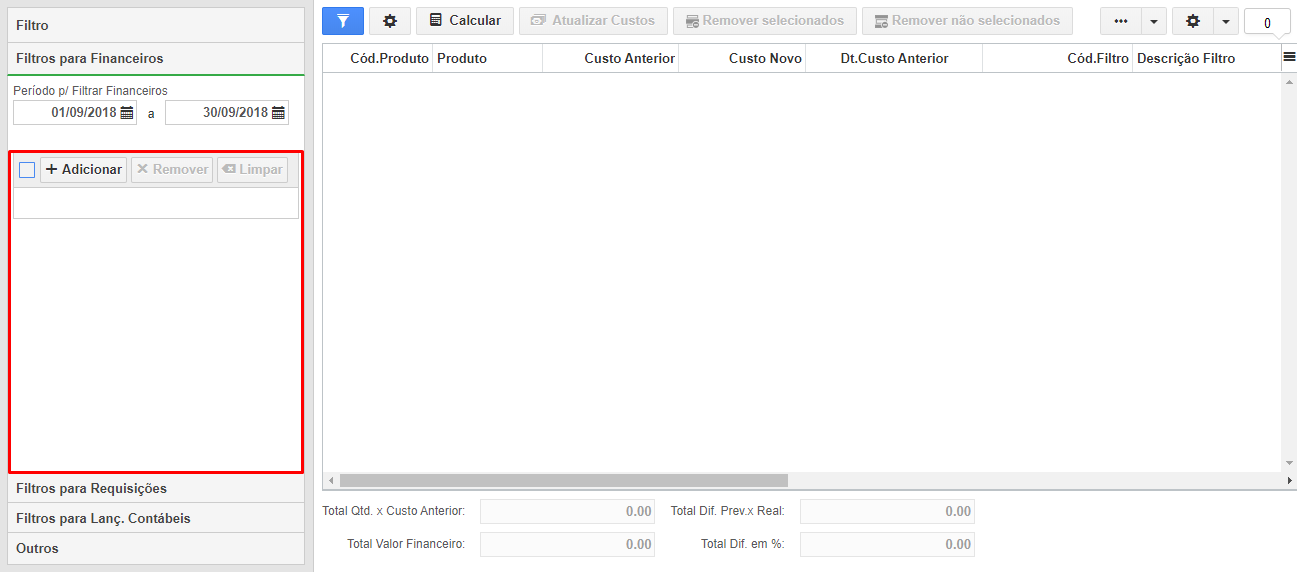Click the right-side gear configuration icon

tap(1192, 21)
